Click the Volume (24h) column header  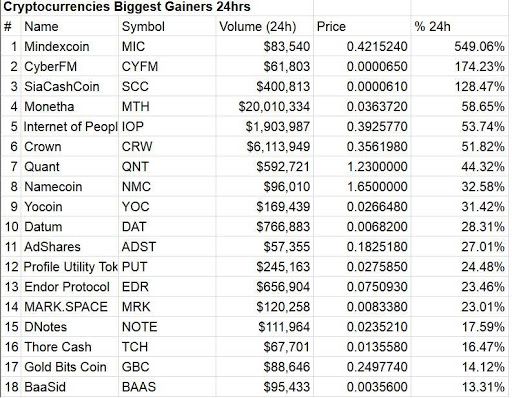pos(264,26)
